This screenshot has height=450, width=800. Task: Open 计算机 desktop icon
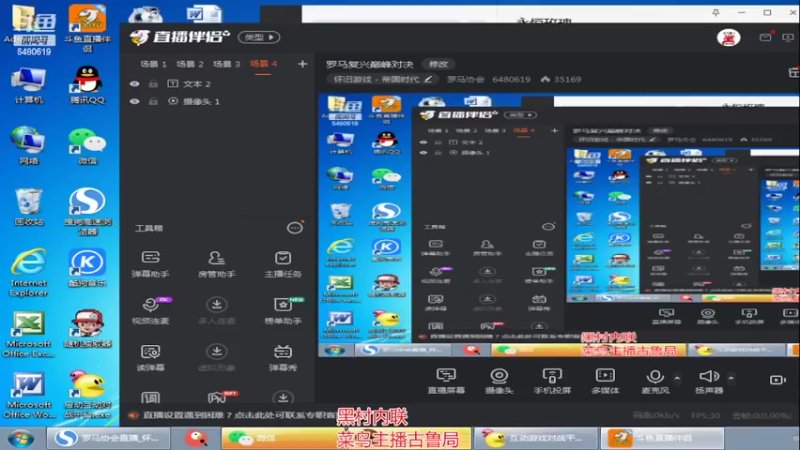tap(29, 85)
